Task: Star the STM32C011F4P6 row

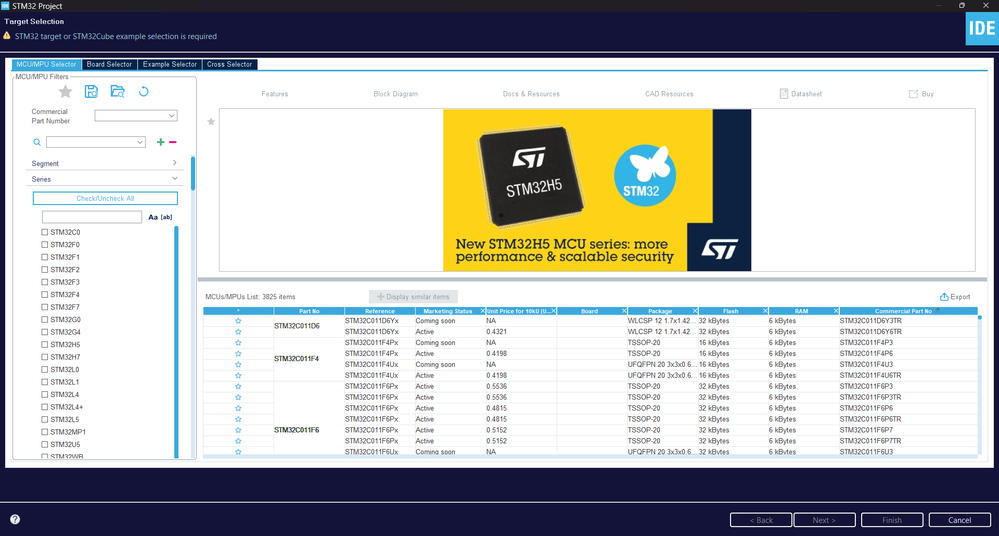Action: tap(238, 354)
